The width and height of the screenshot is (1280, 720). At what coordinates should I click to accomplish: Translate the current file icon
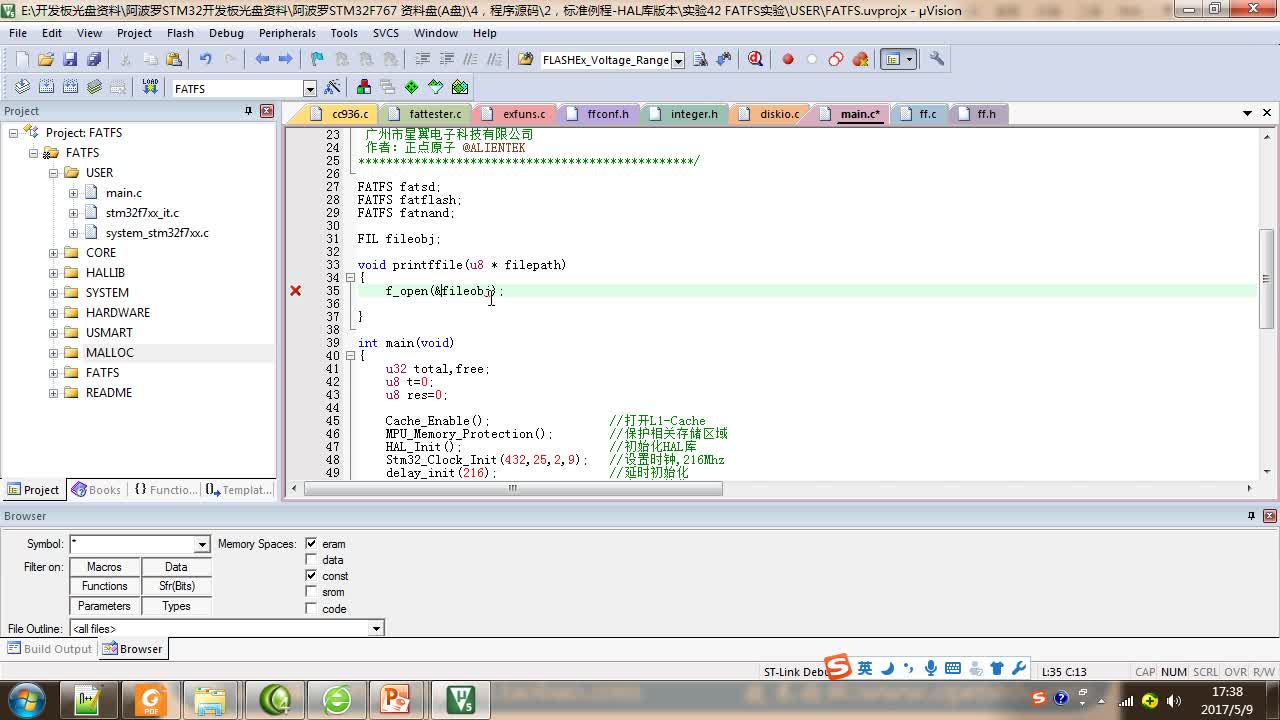[x=22, y=87]
